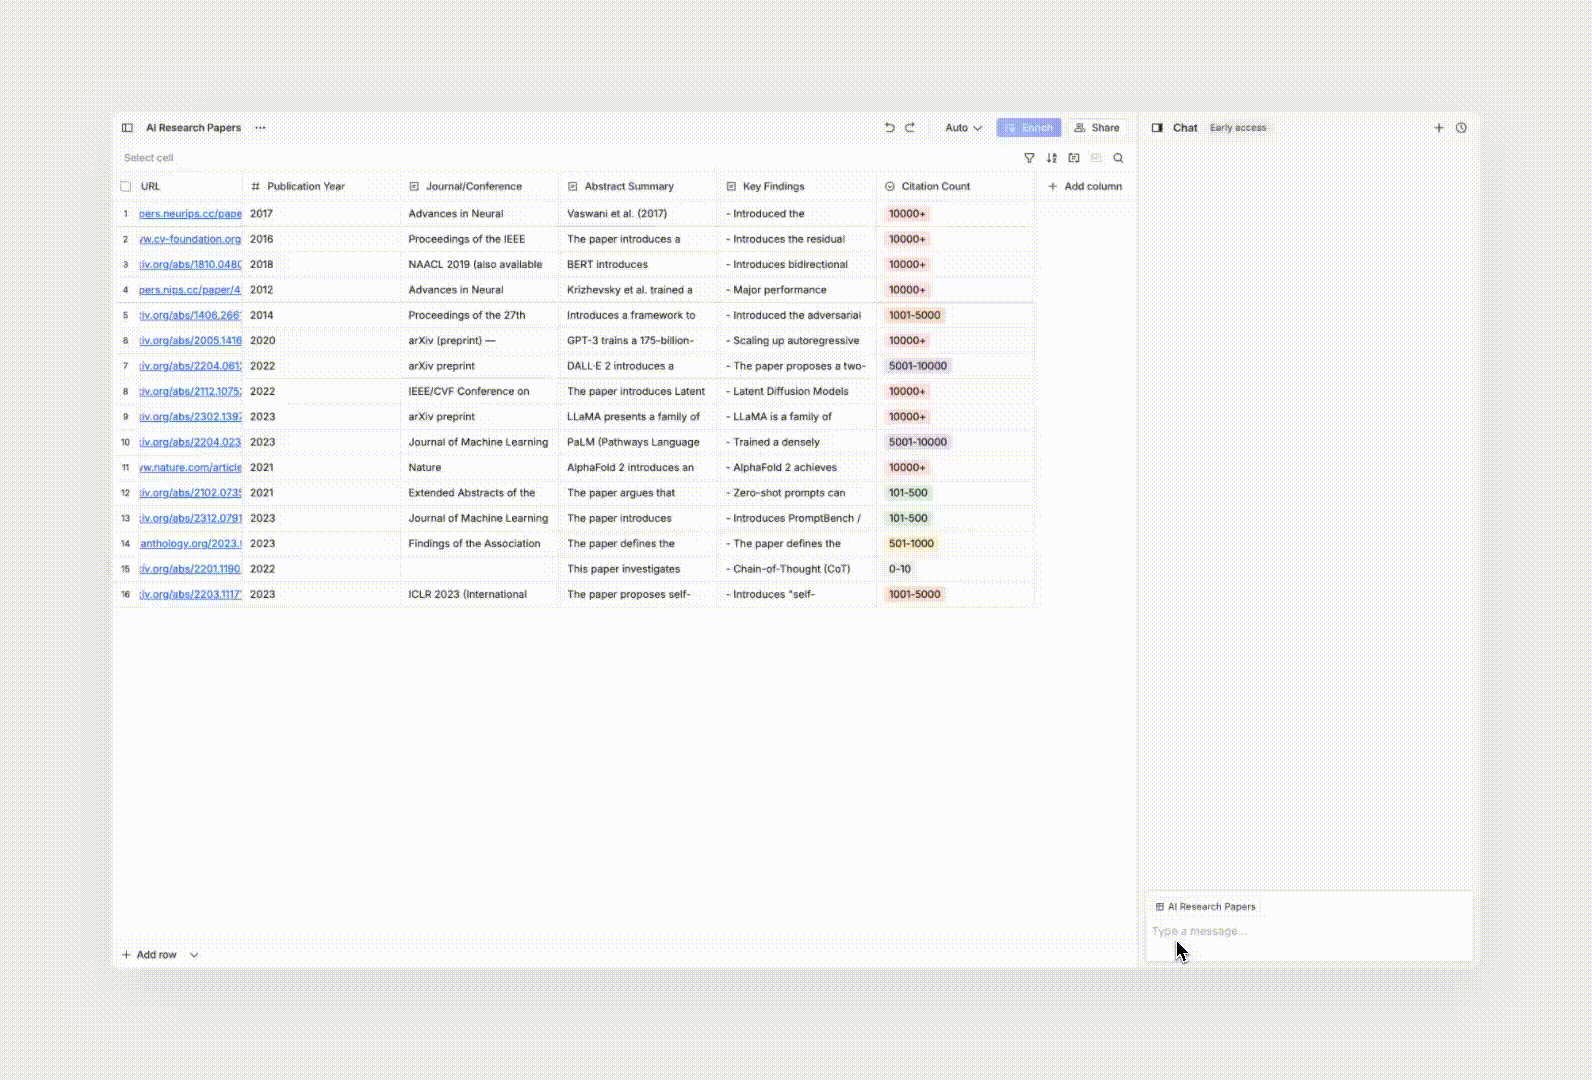Click 'Vaswani et al. (2017)' abstract cell
The image size is (1592, 1080).
pyautogui.click(x=638, y=214)
